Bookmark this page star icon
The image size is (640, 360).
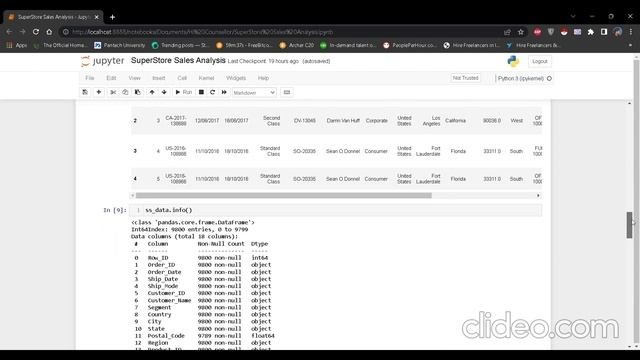[521, 32]
